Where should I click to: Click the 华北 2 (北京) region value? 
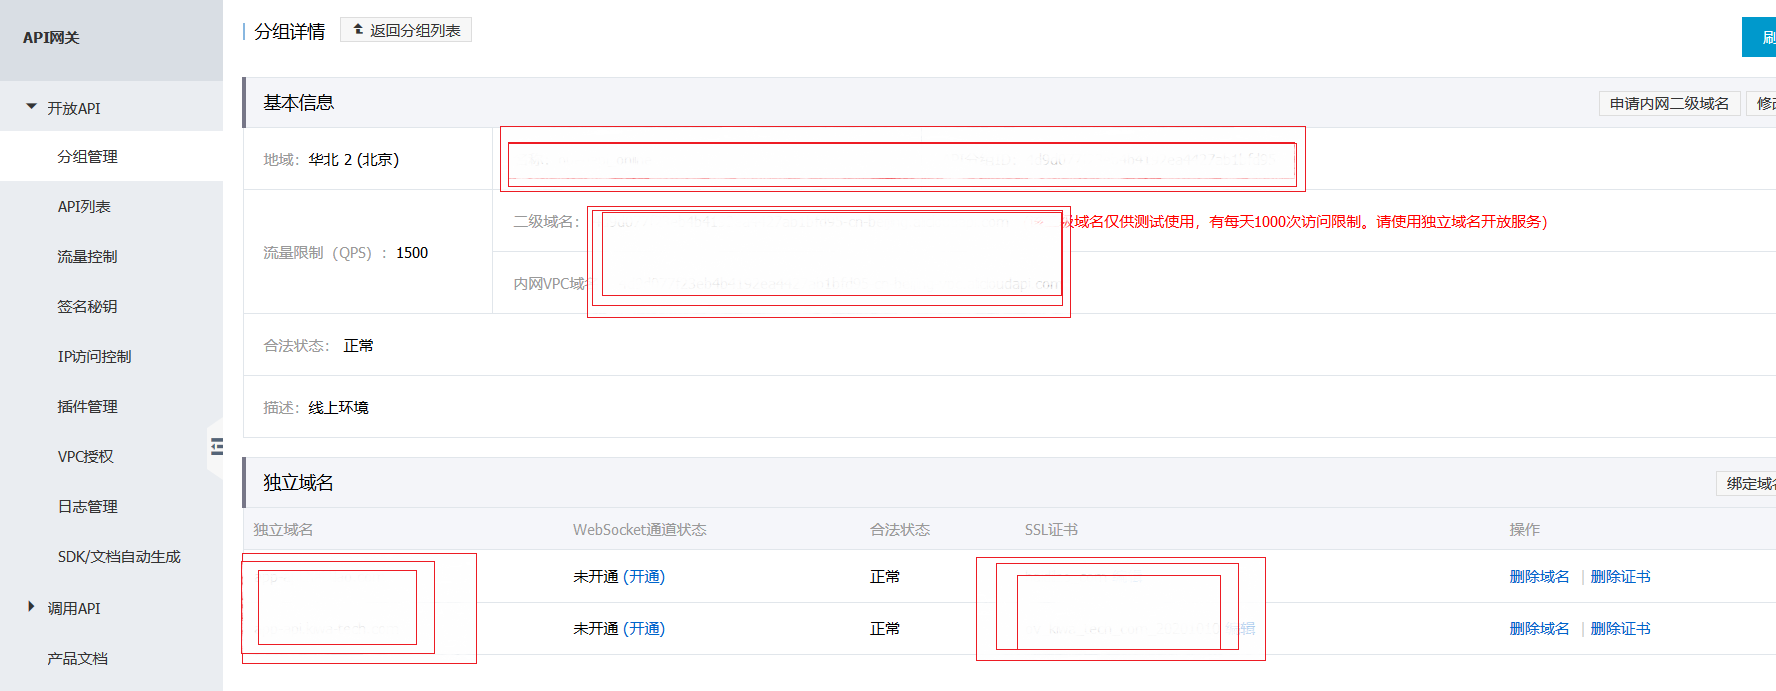354,160
